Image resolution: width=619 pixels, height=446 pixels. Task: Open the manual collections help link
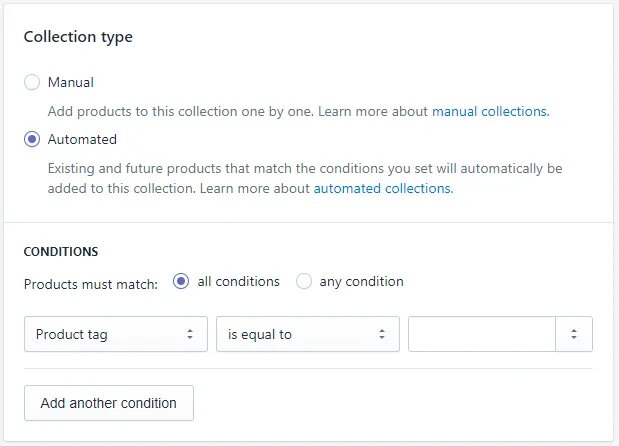490,112
